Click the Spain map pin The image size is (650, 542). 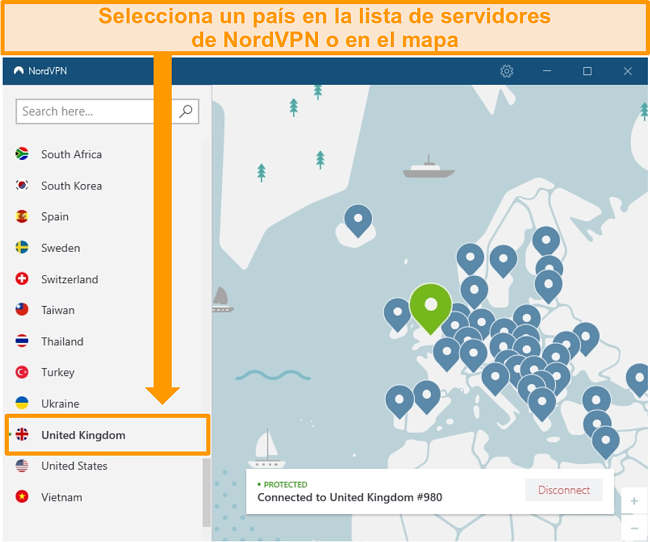427,397
